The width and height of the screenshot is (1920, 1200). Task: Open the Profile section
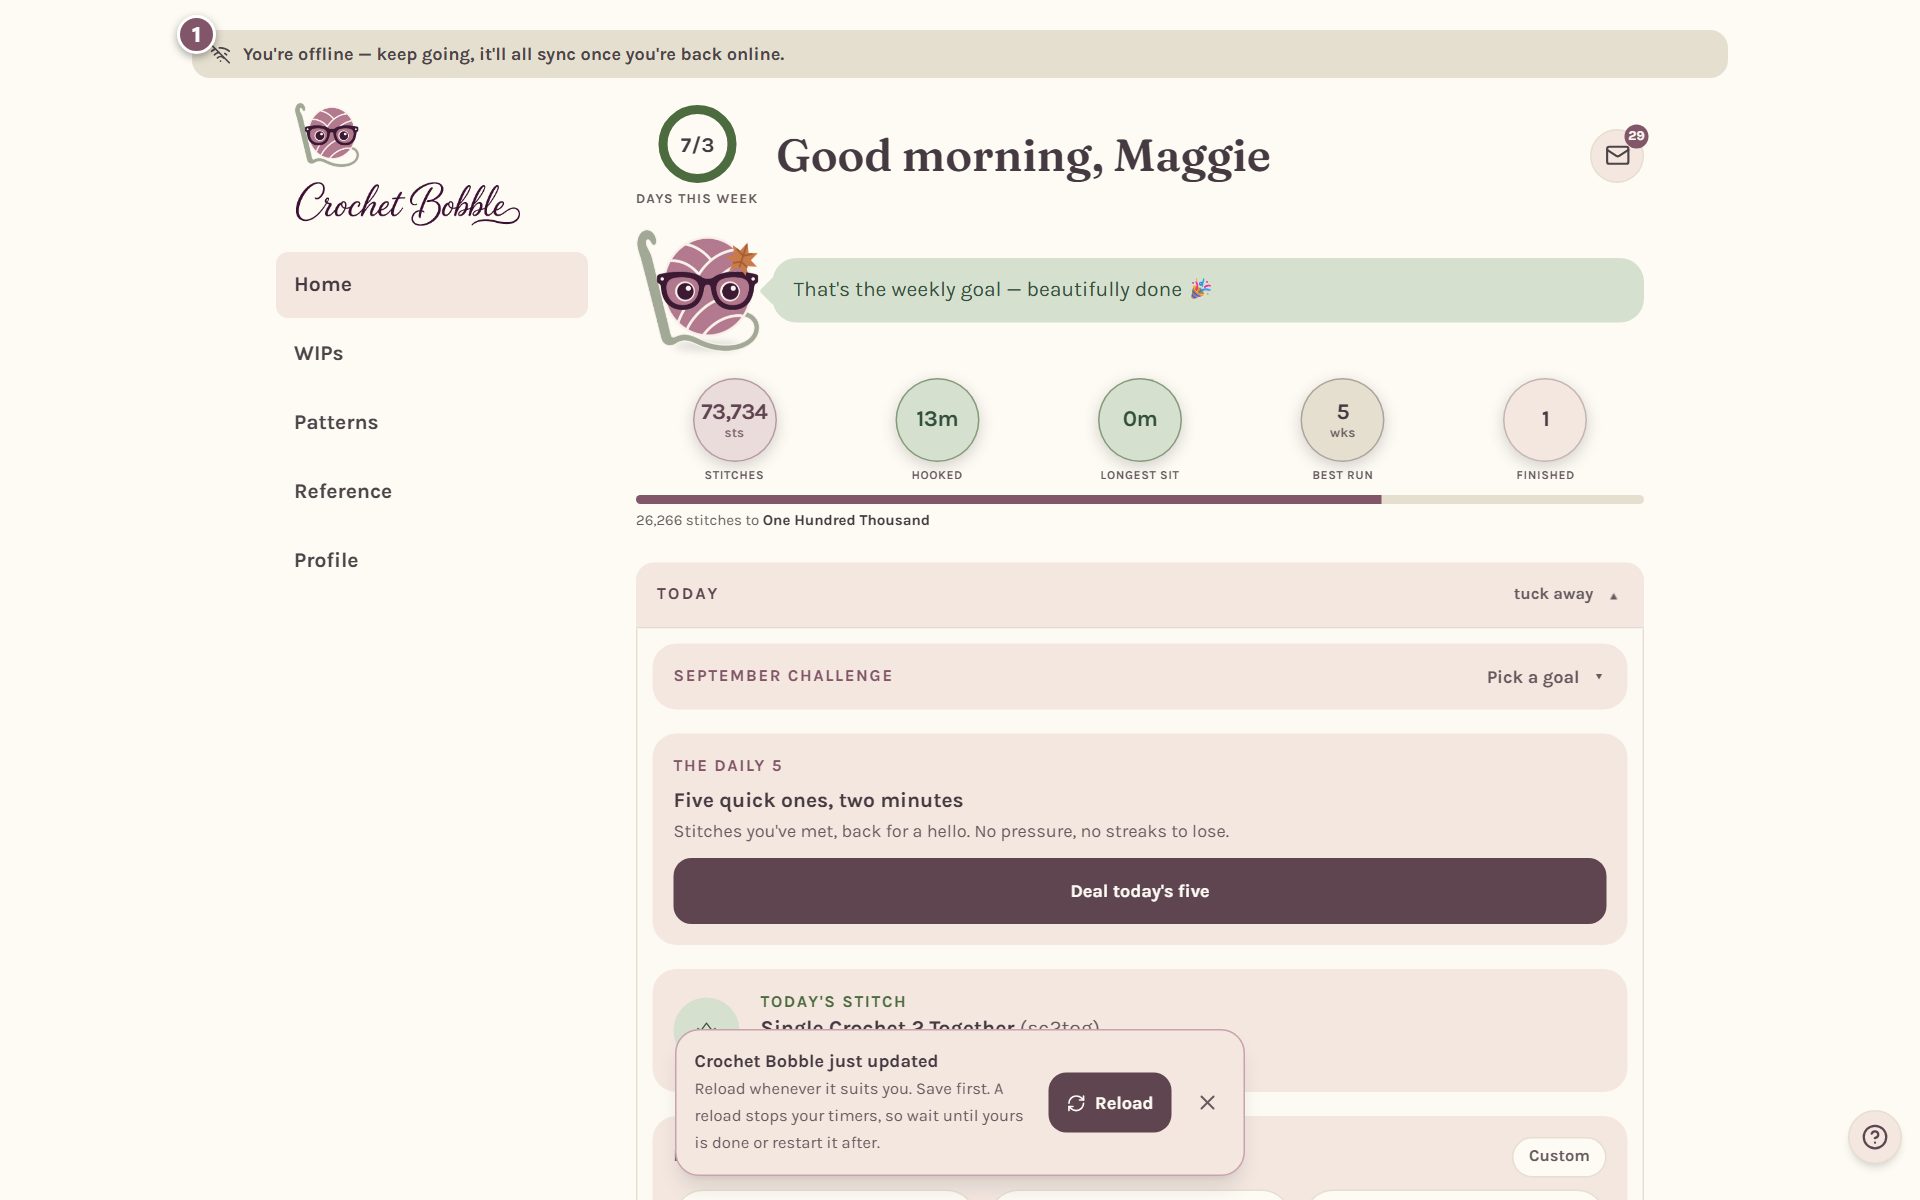[x=432, y=561]
